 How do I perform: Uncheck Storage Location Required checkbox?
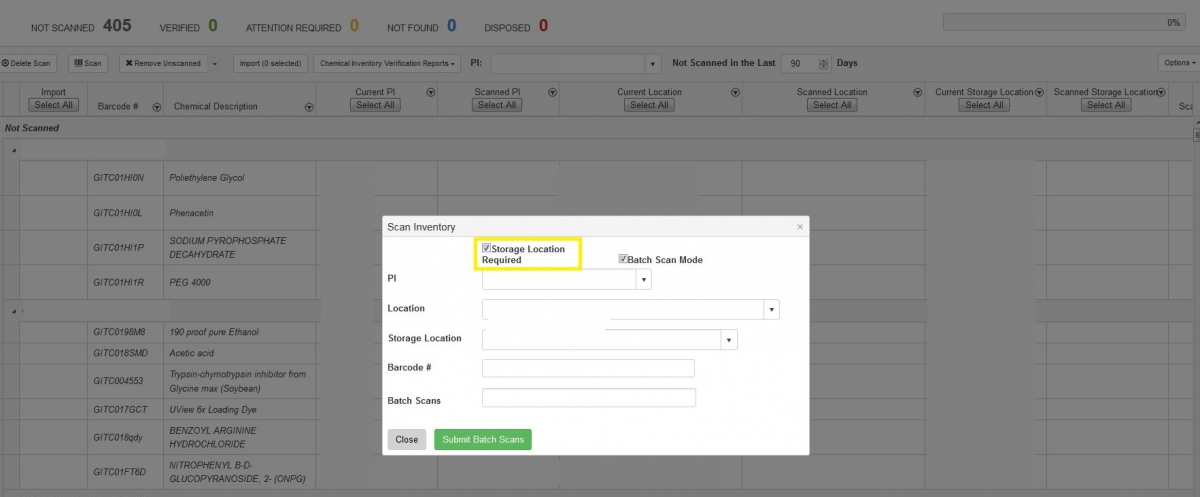click(486, 248)
